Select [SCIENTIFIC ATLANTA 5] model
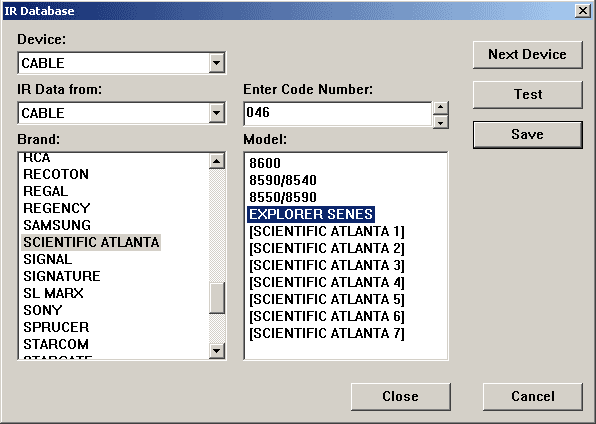Image resolution: width=596 pixels, height=424 pixels. [x=327, y=299]
